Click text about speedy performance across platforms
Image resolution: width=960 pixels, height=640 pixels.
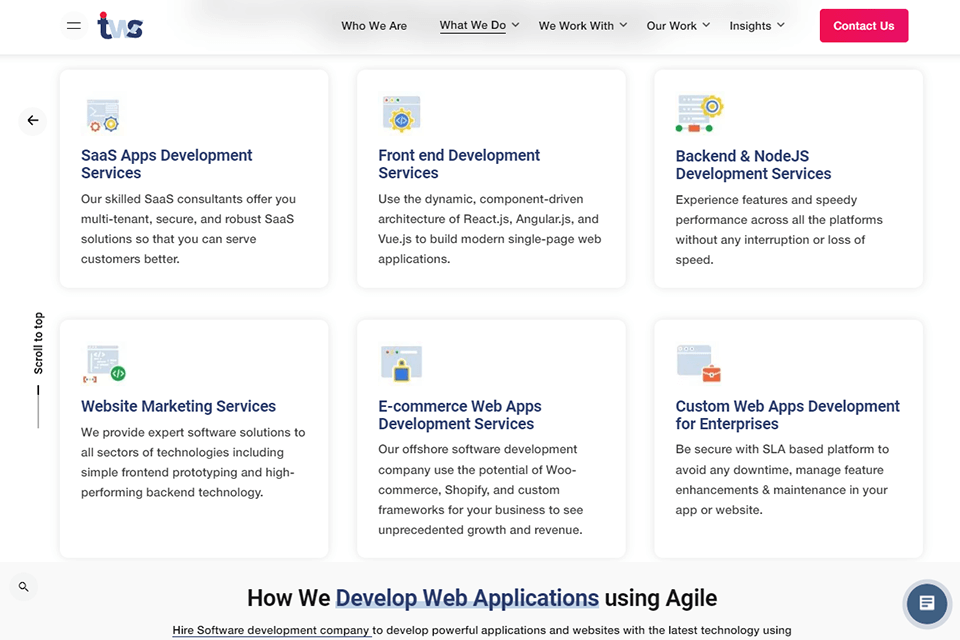pos(779,230)
